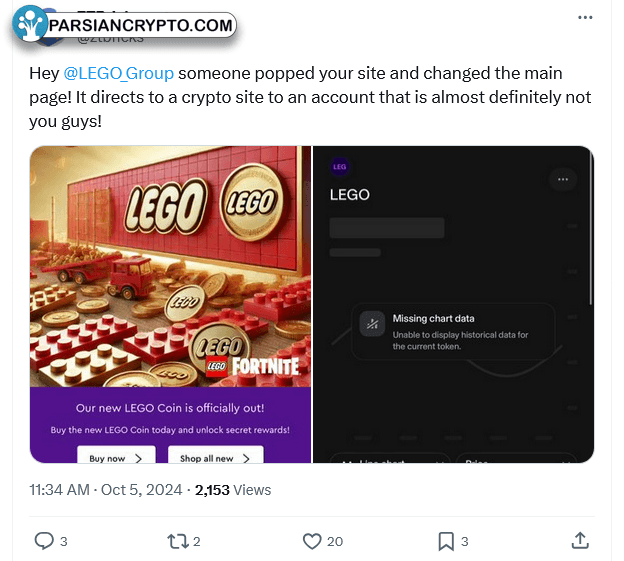Open the three-dot menu in LEGO token panel
624x561 pixels.
tap(563, 179)
